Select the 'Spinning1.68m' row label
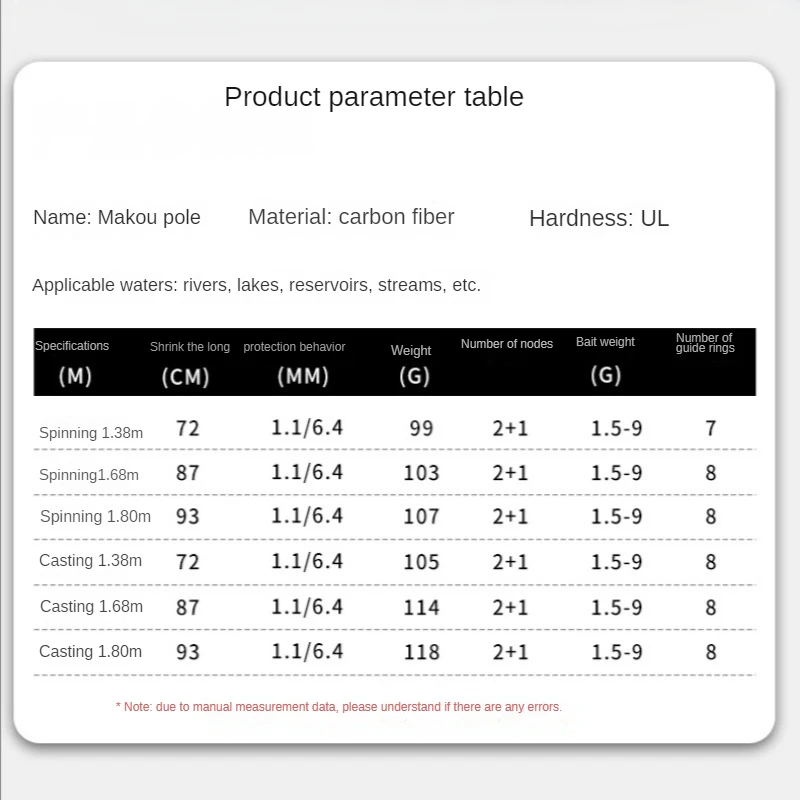 (x=89, y=475)
